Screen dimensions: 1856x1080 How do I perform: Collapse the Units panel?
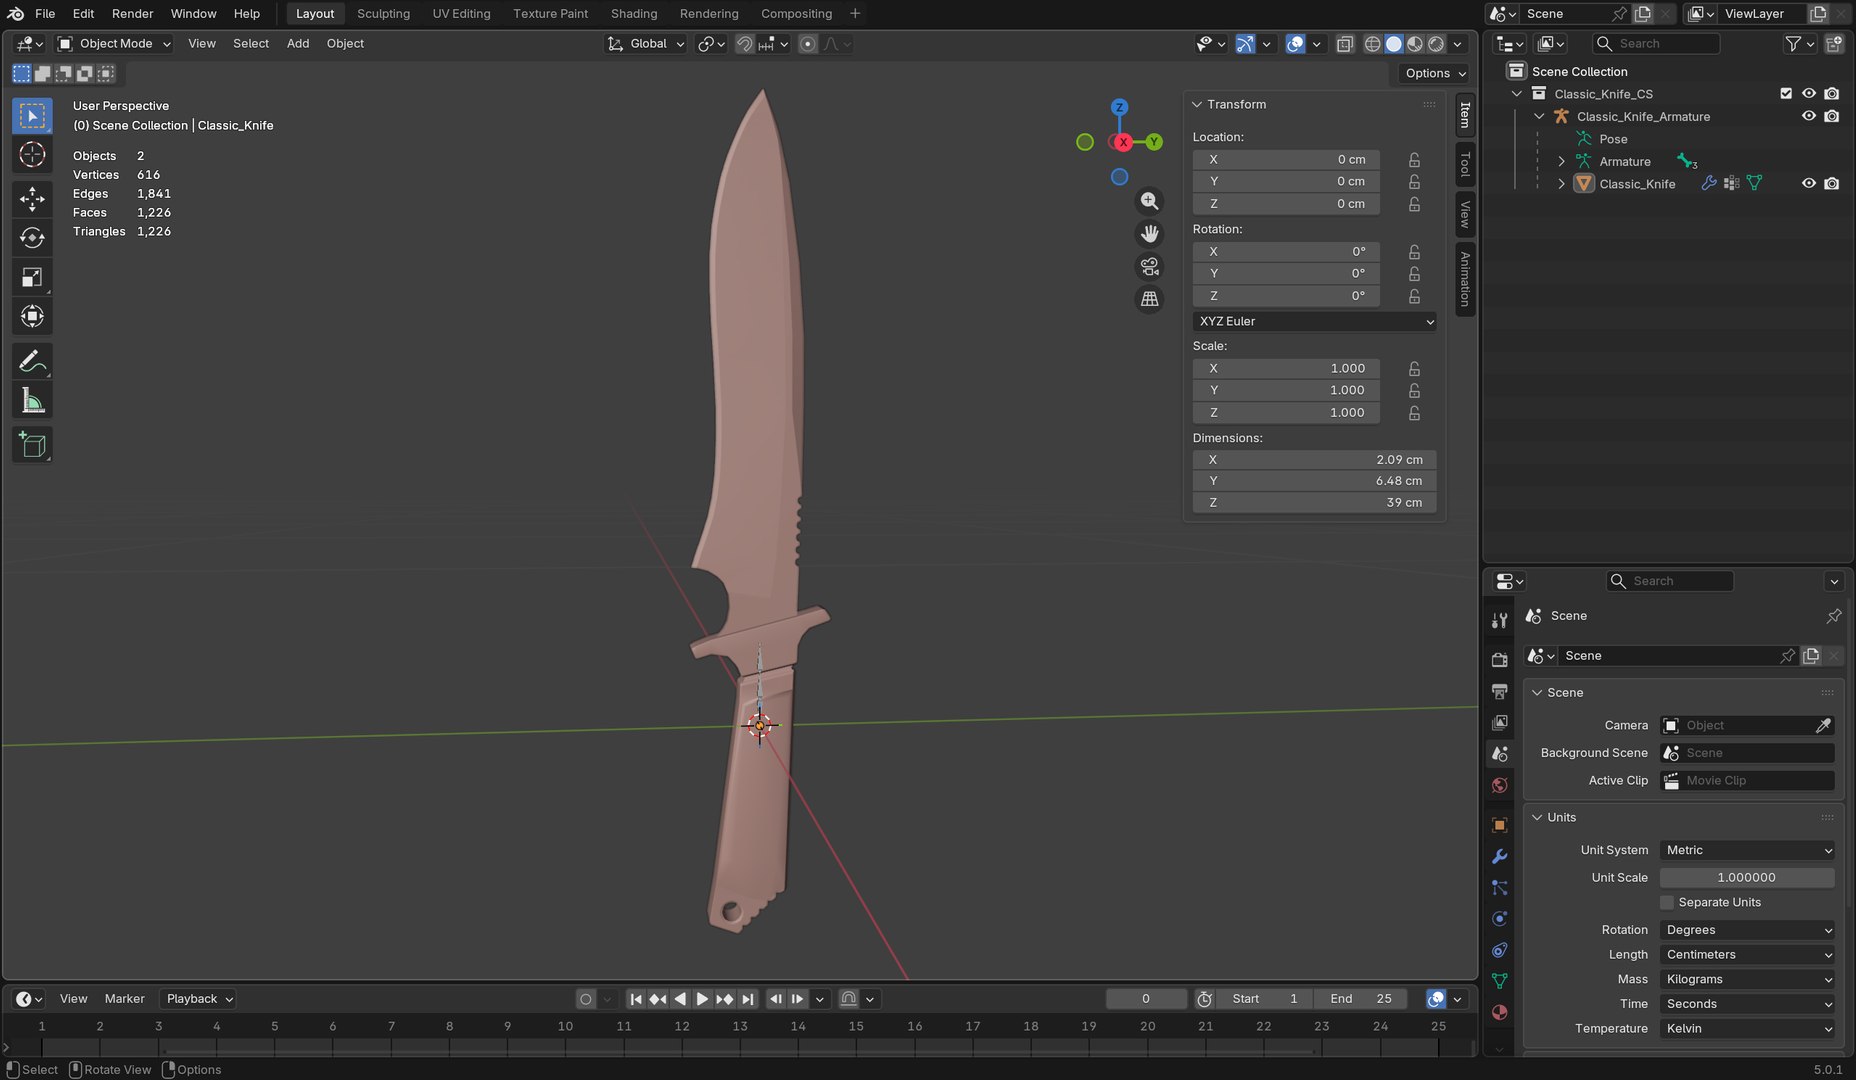click(x=1537, y=818)
